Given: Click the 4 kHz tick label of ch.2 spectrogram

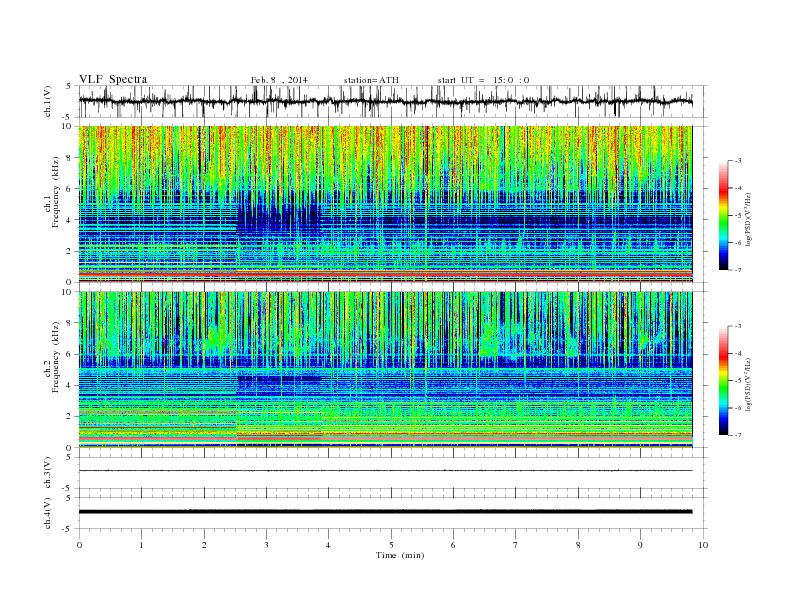Looking at the screenshot, I should (x=69, y=385).
